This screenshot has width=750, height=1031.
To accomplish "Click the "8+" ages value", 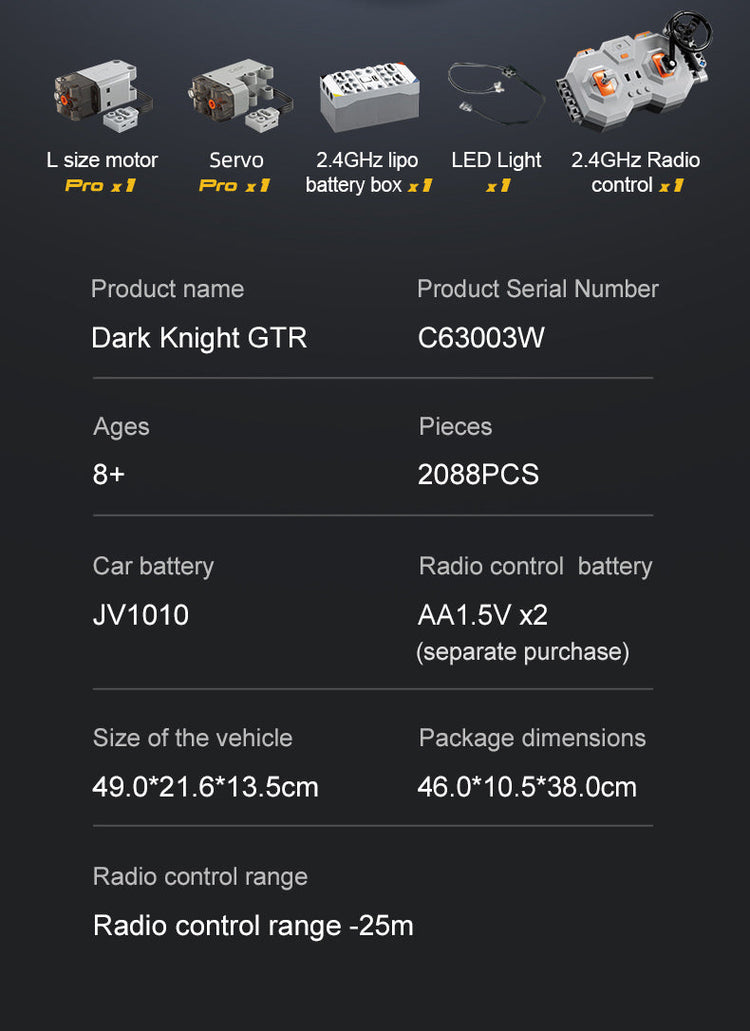I will (109, 474).
